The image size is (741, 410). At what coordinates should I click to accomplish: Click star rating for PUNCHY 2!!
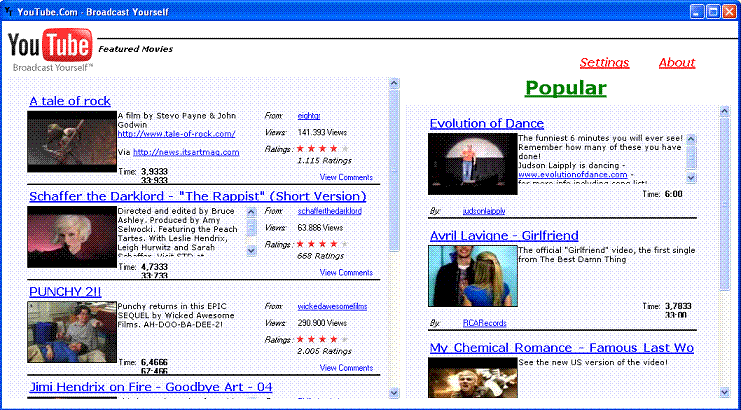322,340
